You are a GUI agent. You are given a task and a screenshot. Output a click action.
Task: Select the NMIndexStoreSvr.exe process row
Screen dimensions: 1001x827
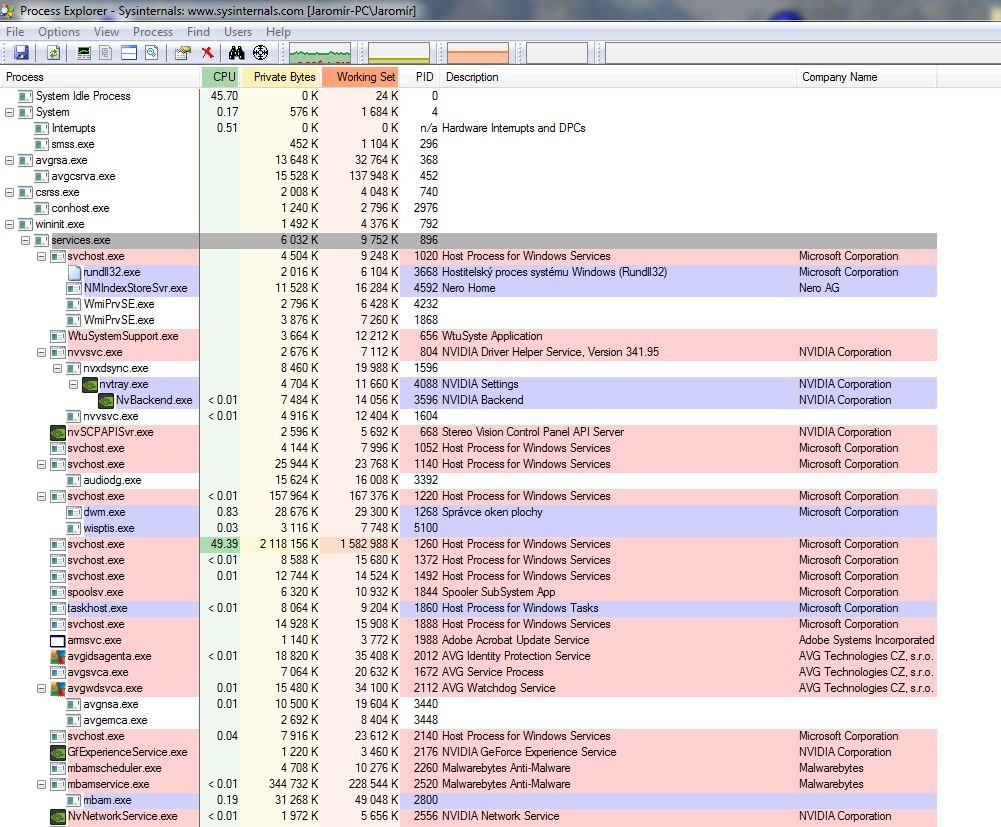click(469, 288)
